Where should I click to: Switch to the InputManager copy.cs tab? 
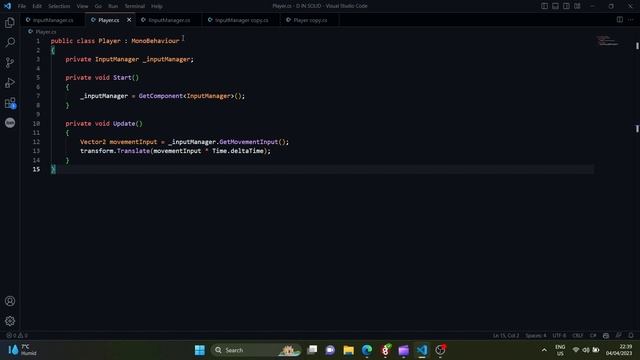241,20
